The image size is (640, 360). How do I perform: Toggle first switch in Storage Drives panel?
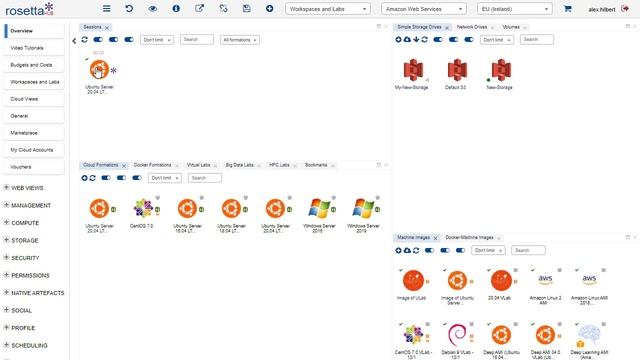click(438, 40)
